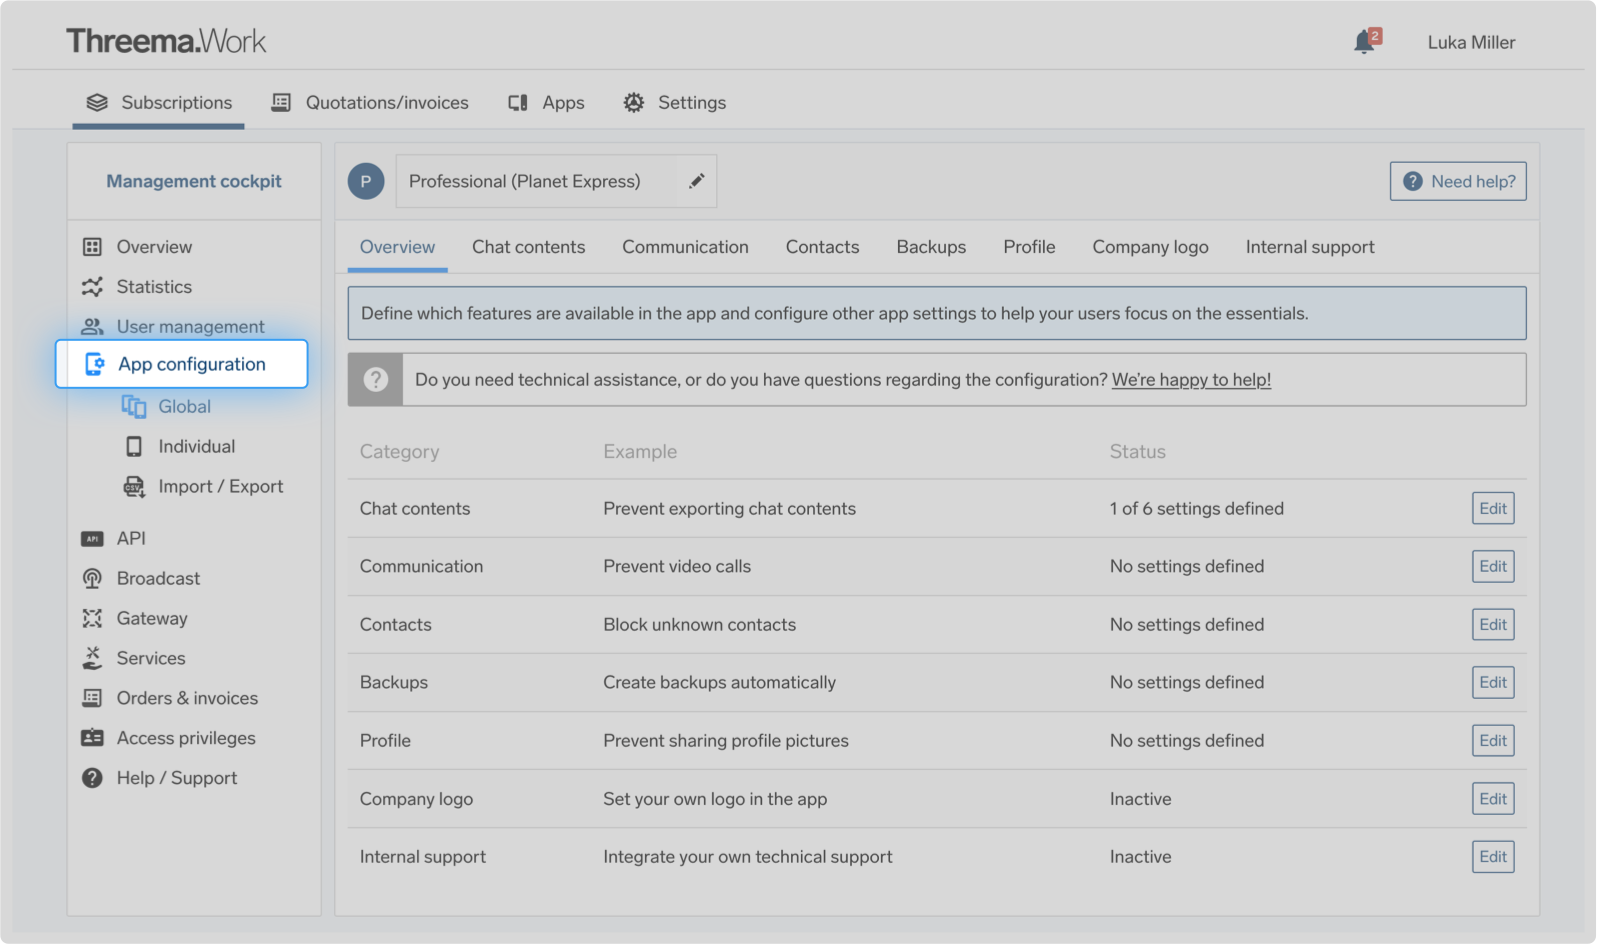
Task: Click the User management people icon
Action: tap(92, 326)
